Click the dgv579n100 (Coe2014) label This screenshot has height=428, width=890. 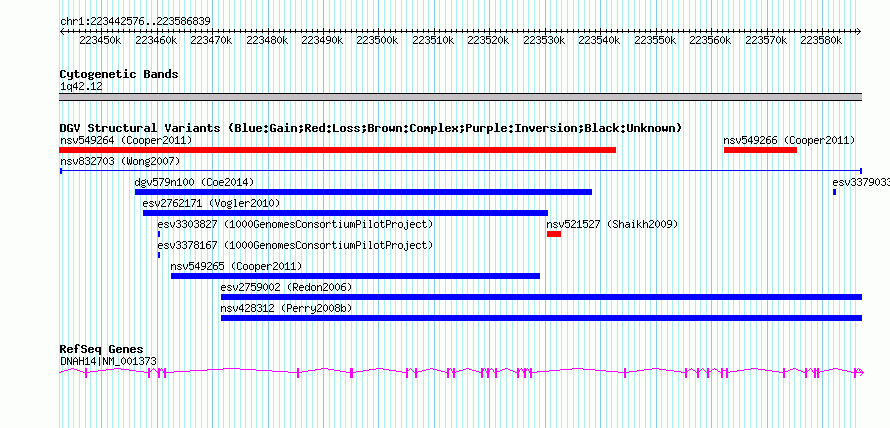(x=194, y=182)
